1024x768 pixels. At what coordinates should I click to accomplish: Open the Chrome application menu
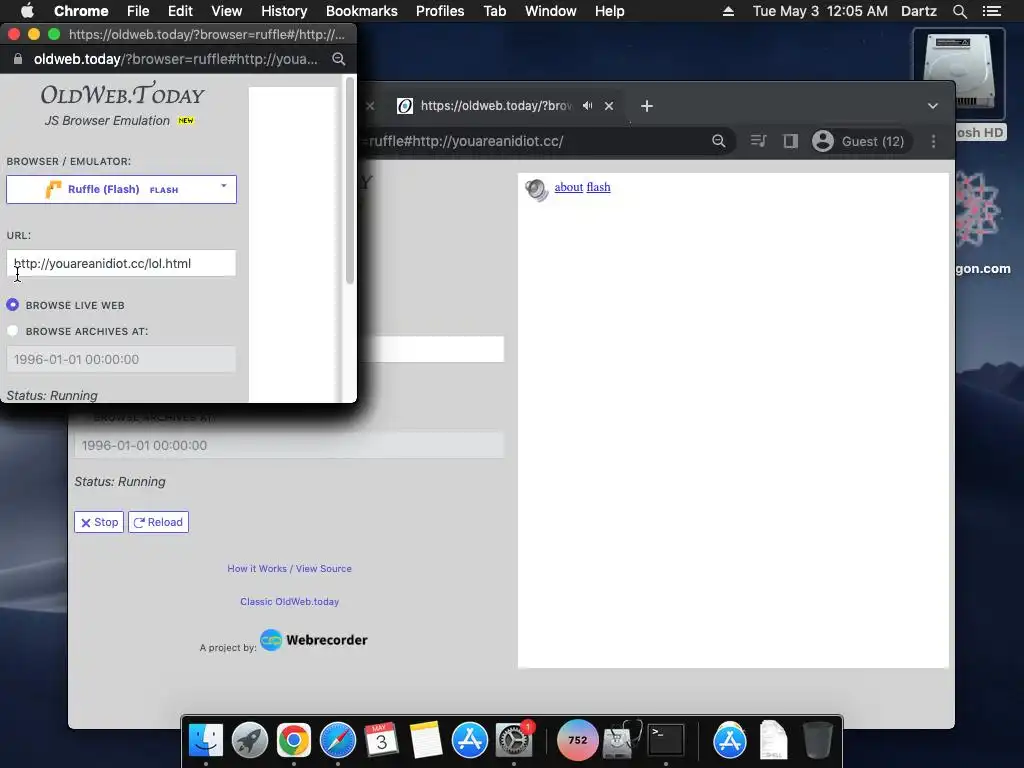(81, 11)
